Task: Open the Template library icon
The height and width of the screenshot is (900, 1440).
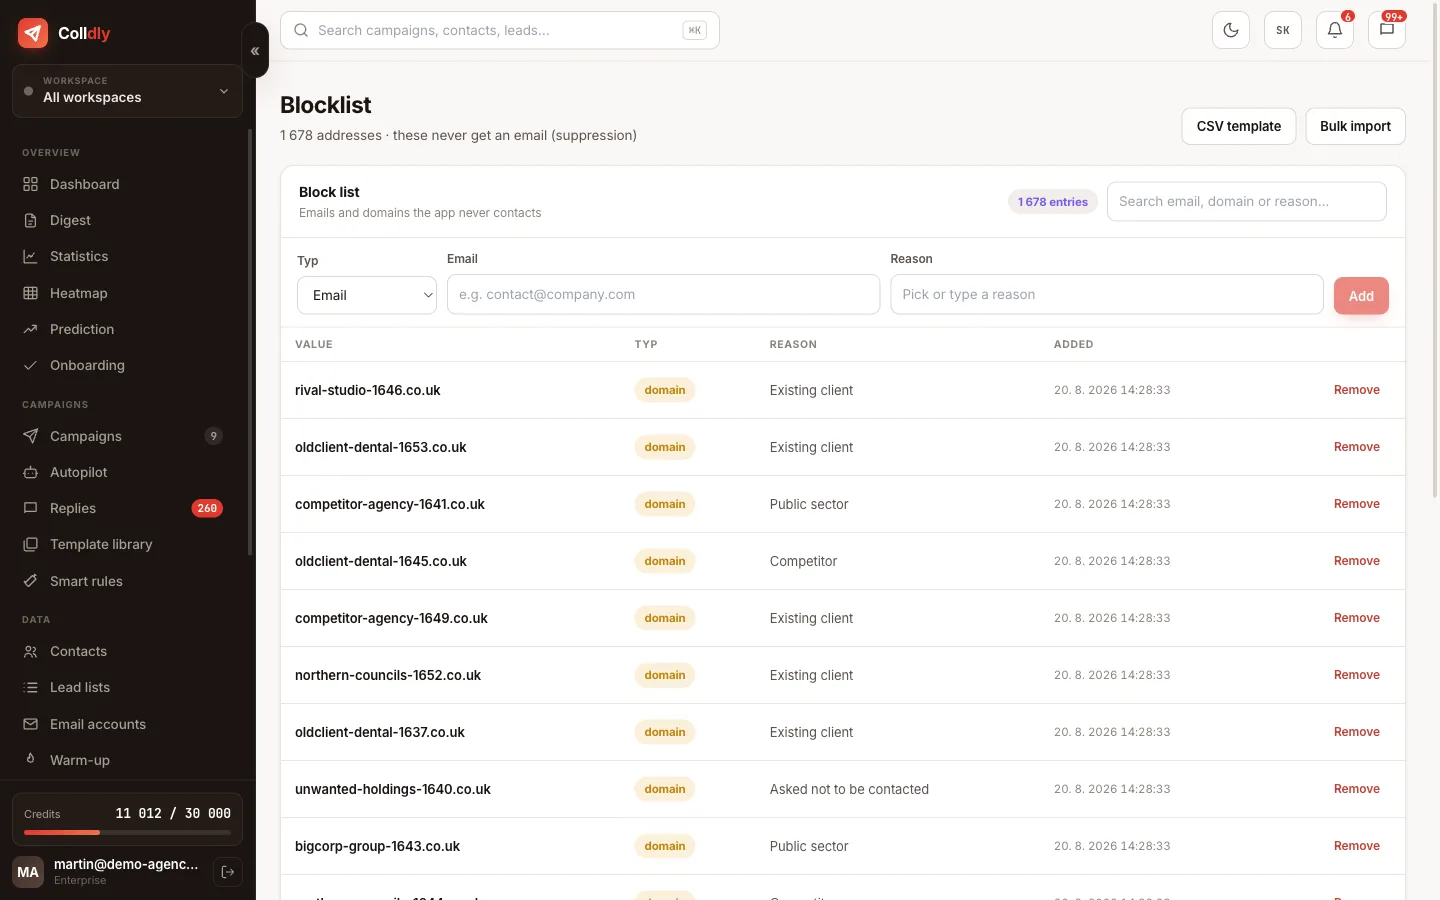Action: click(x=30, y=544)
